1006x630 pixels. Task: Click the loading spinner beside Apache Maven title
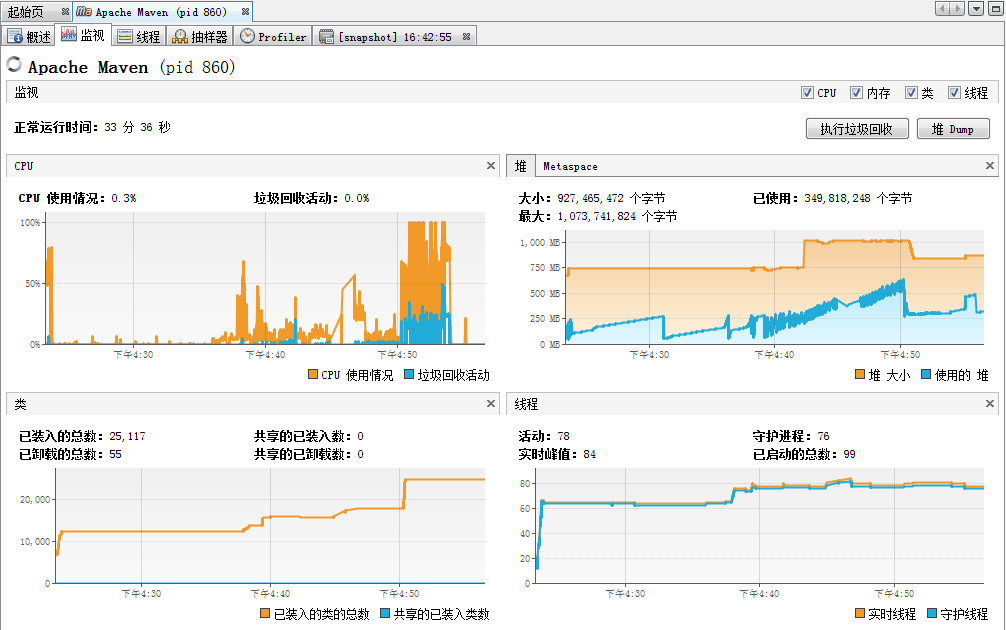click(x=14, y=64)
